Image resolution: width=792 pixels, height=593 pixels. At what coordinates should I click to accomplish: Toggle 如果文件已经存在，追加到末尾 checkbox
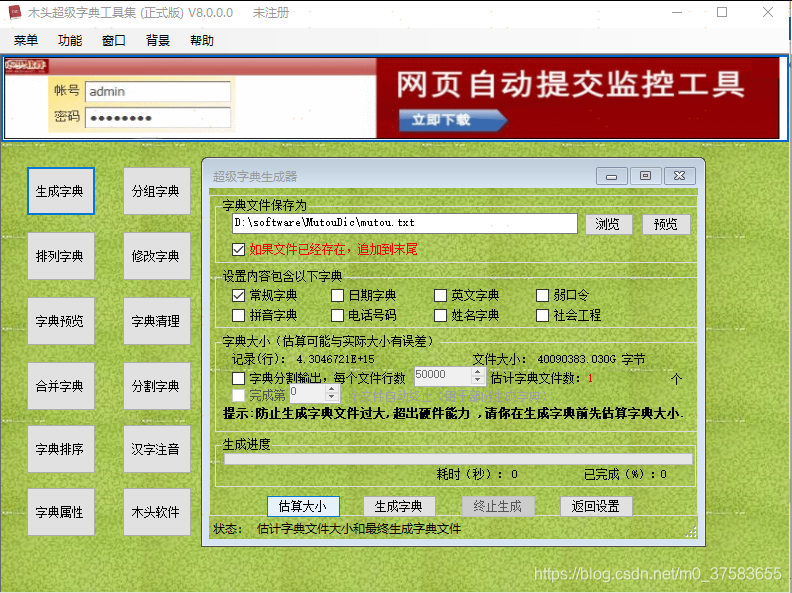(x=238, y=250)
